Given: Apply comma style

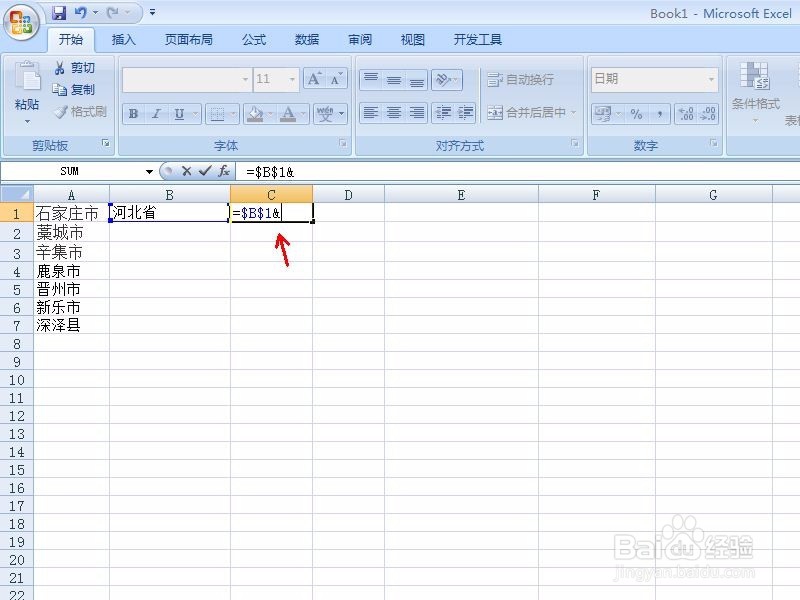Looking at the screenshot, I should point(659,113).
